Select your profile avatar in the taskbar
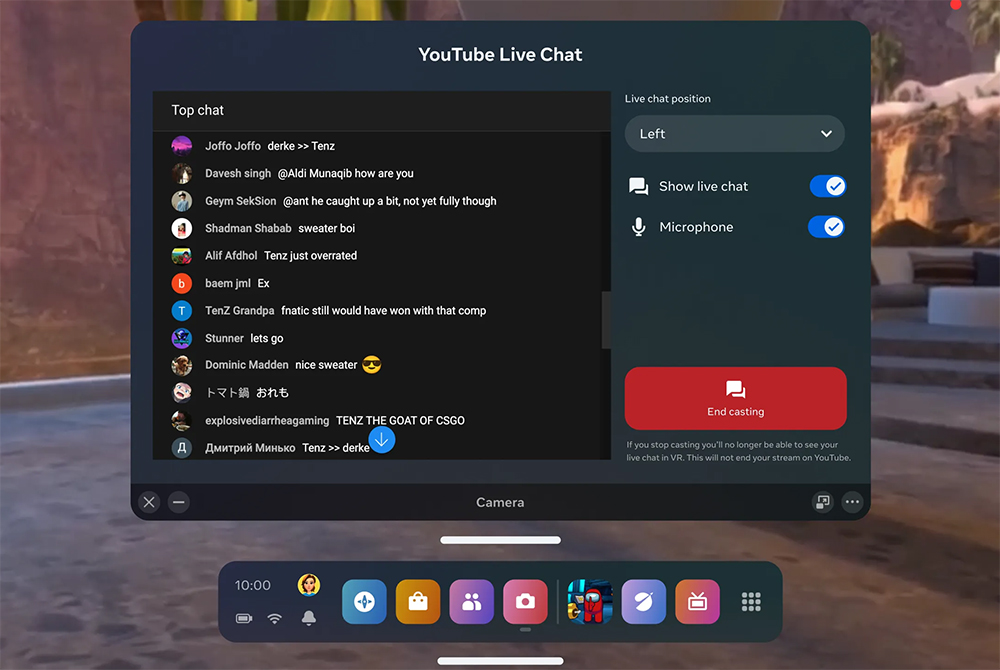Image resolution: width=1000 pixels, height=670 pixels. [308, 585]
